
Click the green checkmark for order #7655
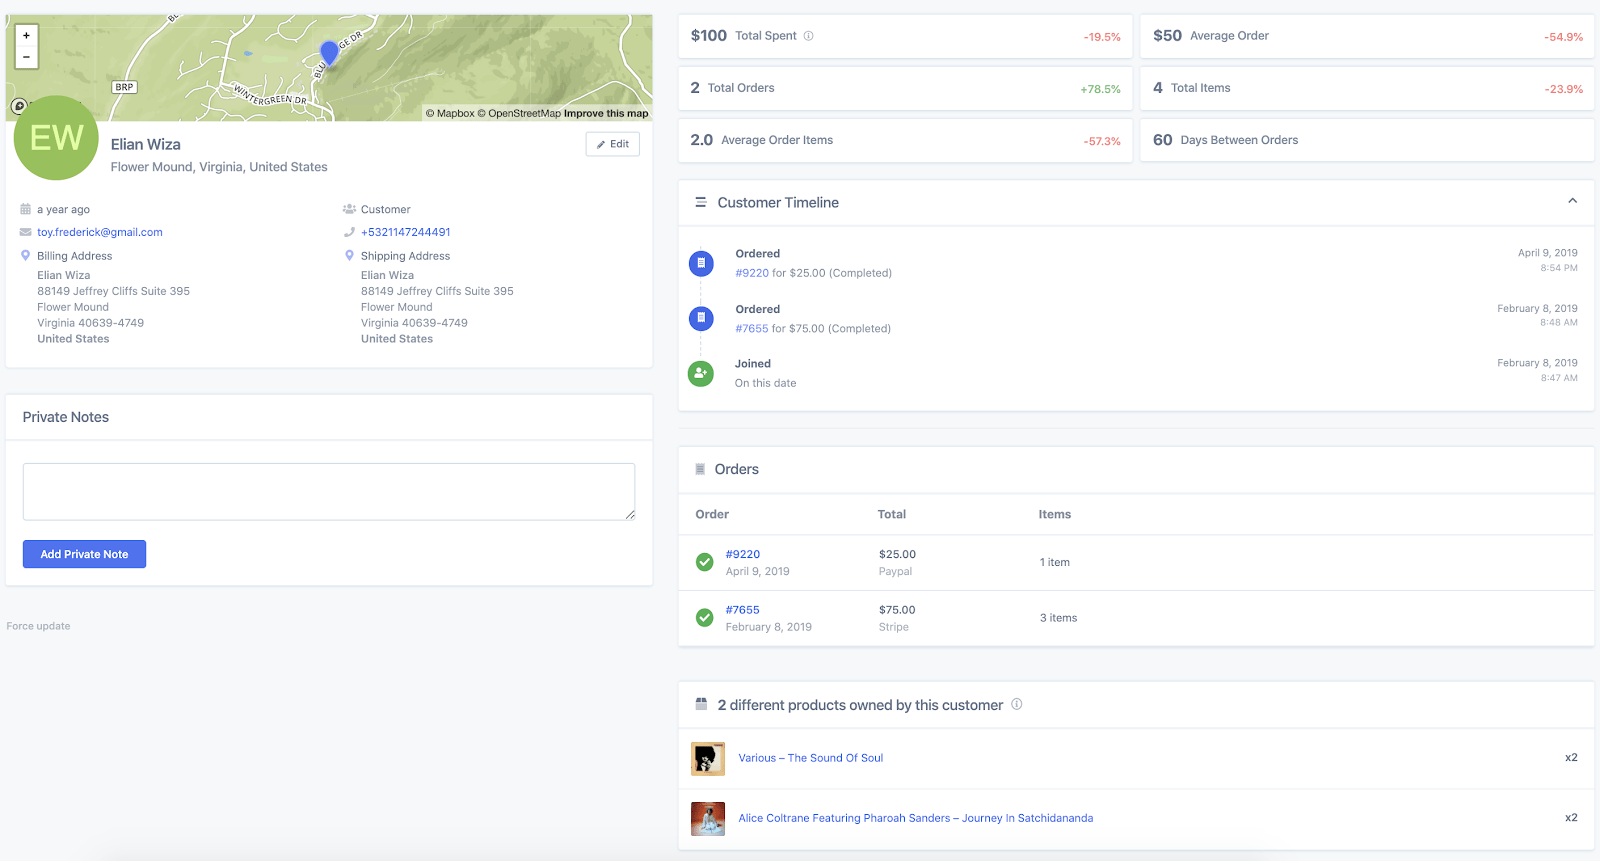point(705,618)
